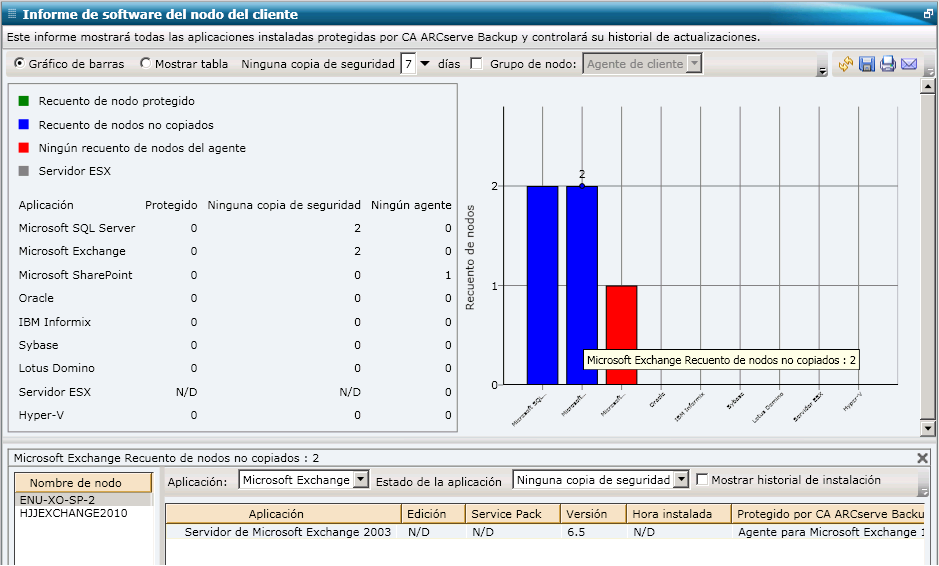Select node HJJEXCHANGE2010 in list
The image size is (939, 566).
(84, 513)
